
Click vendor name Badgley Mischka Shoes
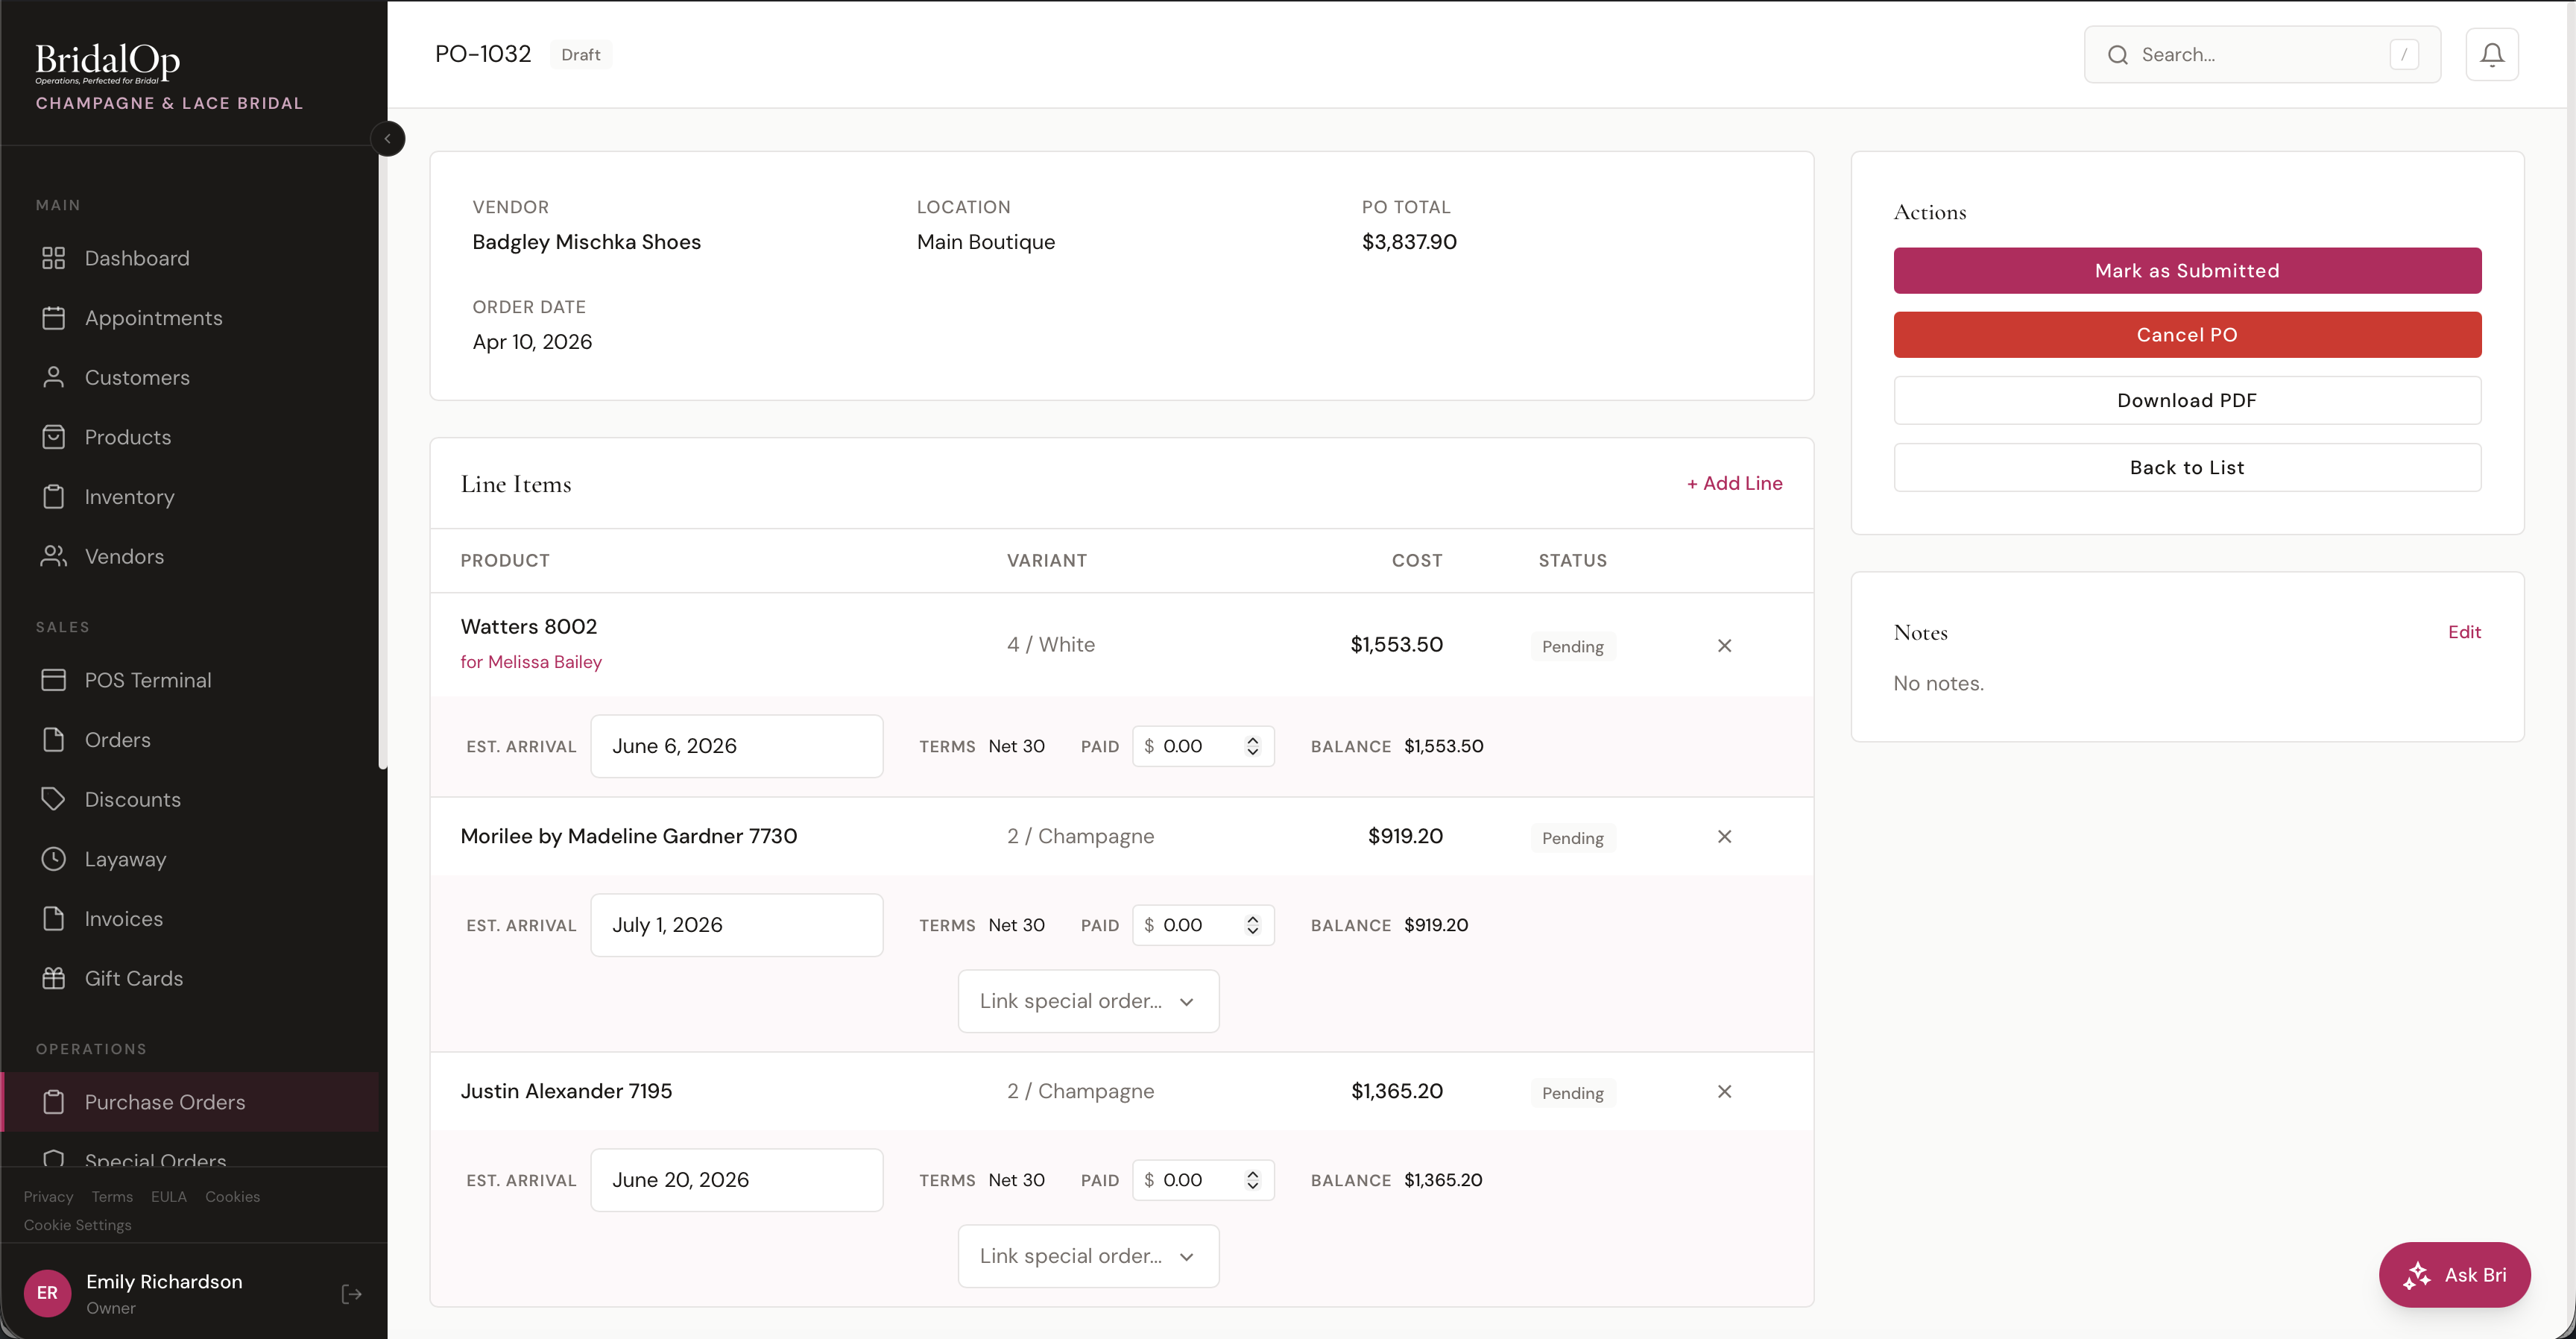(x=586, y=242)
